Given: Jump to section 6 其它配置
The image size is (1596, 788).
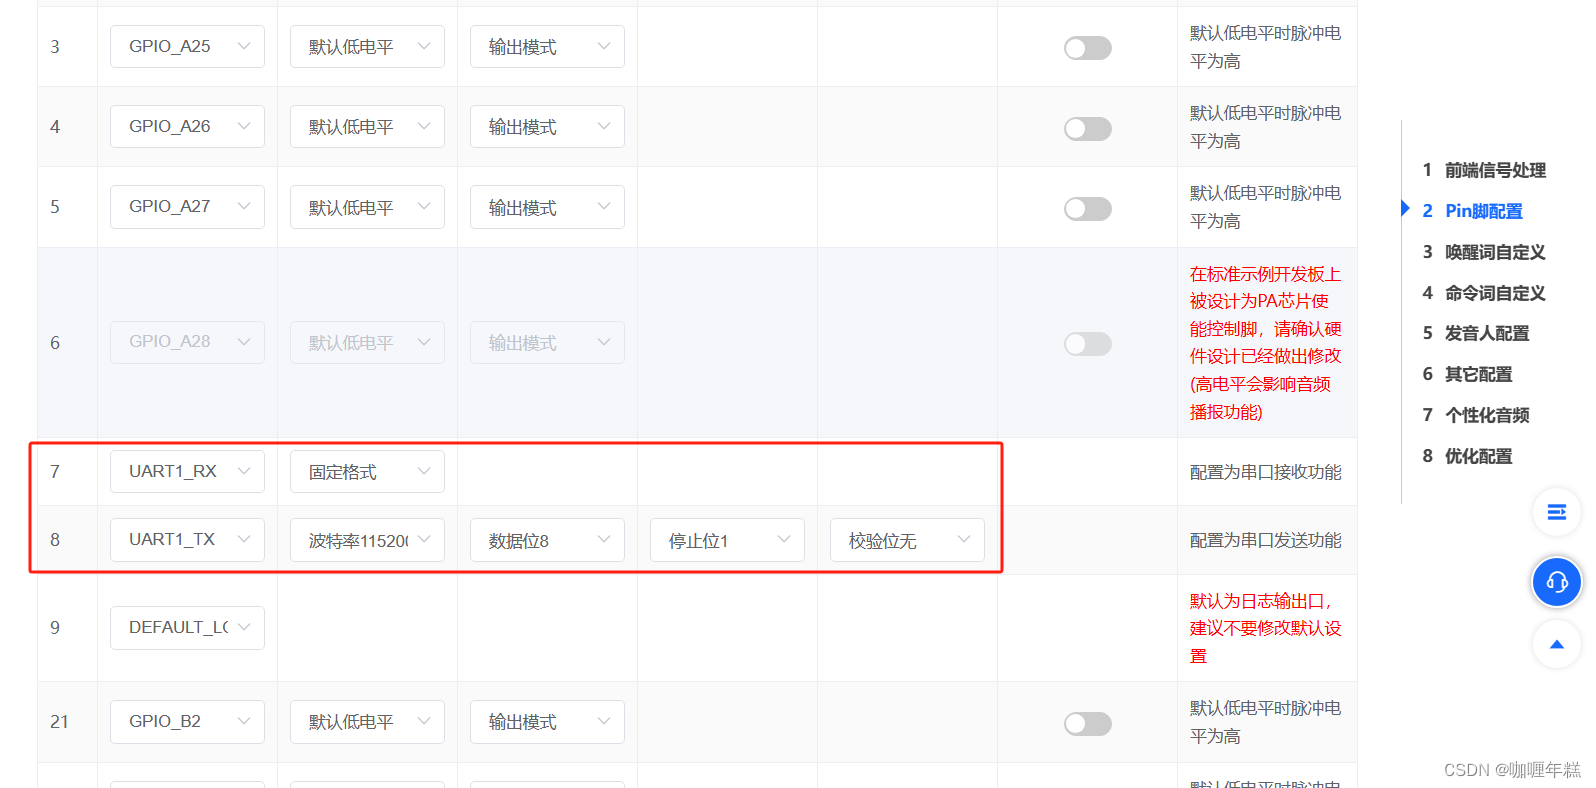Looking at the screenshot, I should point(1467,374).
